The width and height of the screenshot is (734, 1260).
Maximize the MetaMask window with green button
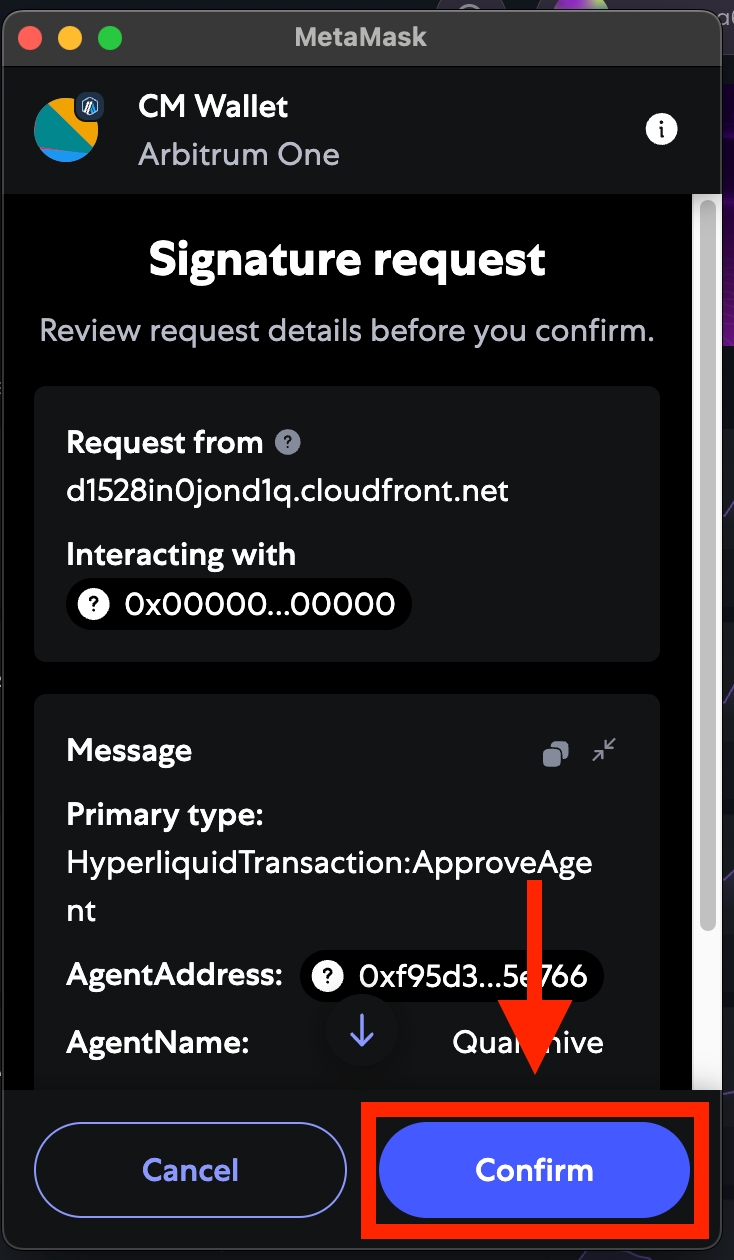(109, 38)
